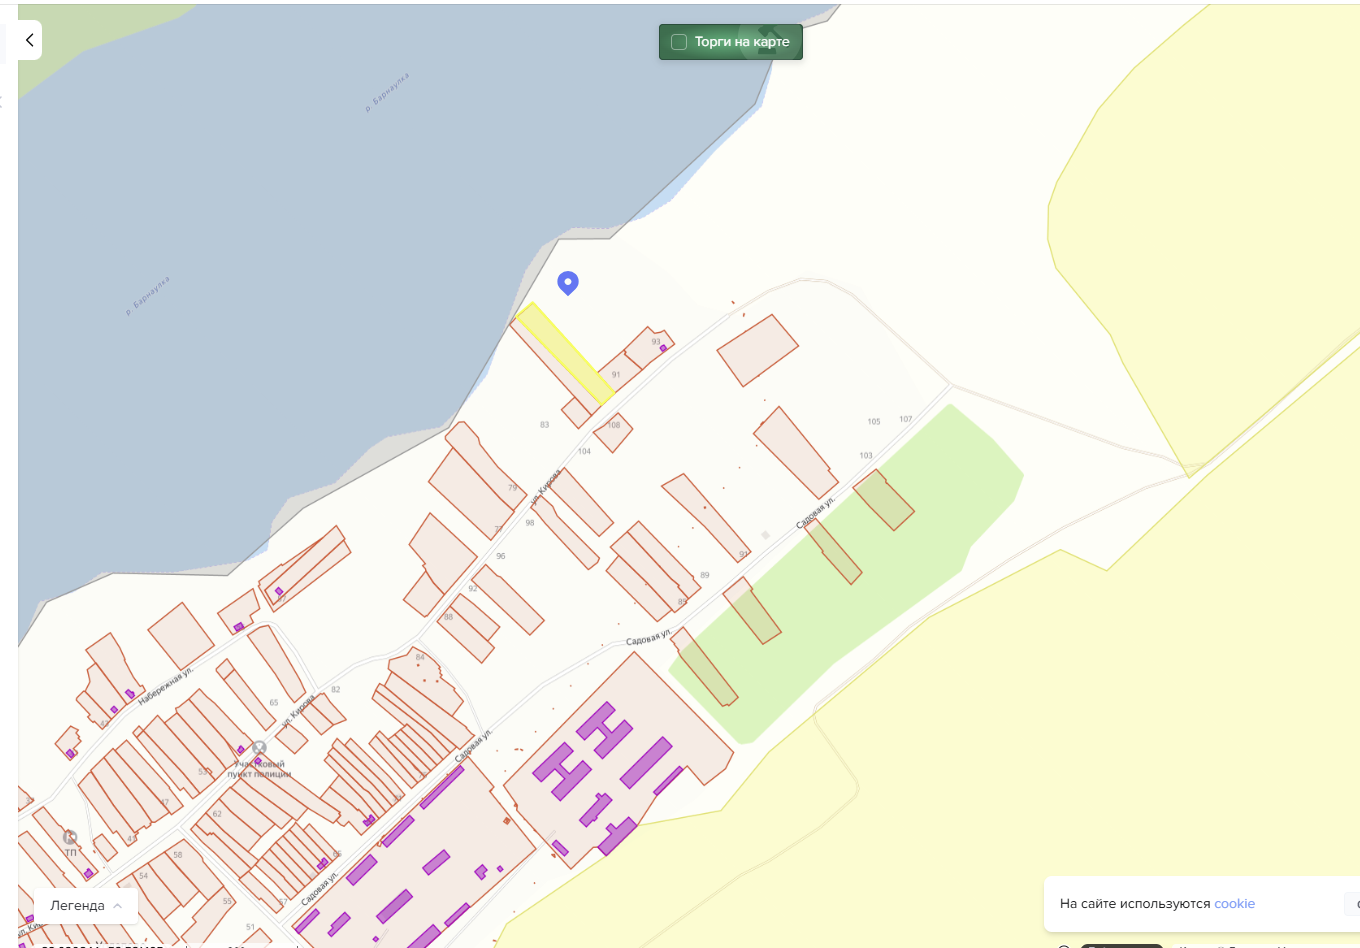Enable the Торги на карте checkbox

click(x=679, y=42)
